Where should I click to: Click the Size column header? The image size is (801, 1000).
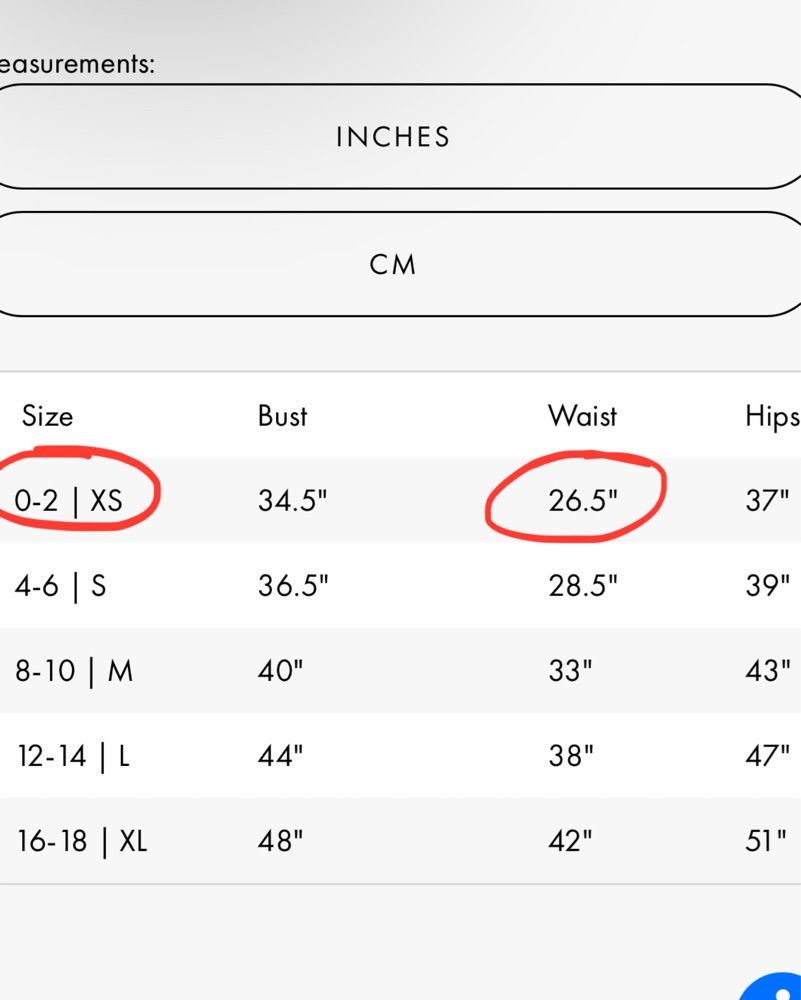[47, 416]
